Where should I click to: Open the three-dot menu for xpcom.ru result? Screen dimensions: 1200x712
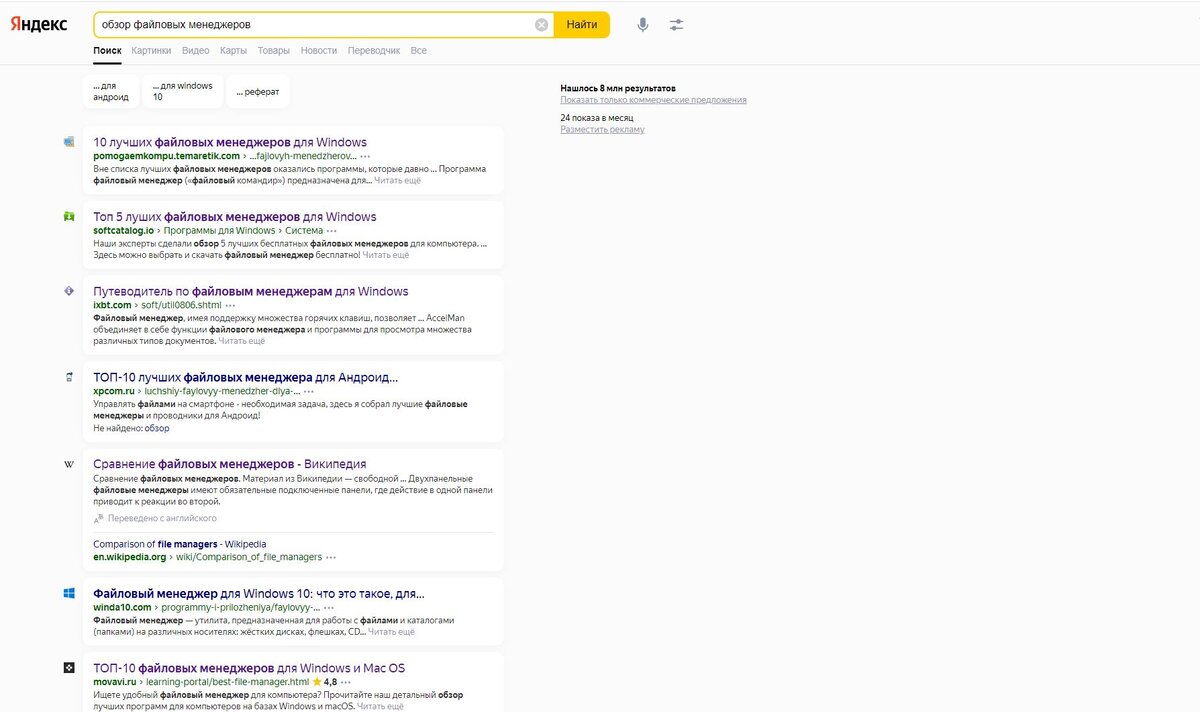coord(309,392)
